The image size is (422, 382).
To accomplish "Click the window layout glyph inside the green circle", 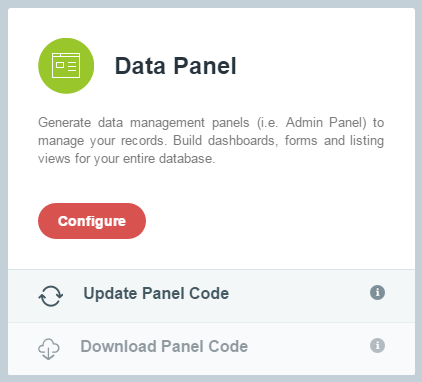I will tap(66, 65).
